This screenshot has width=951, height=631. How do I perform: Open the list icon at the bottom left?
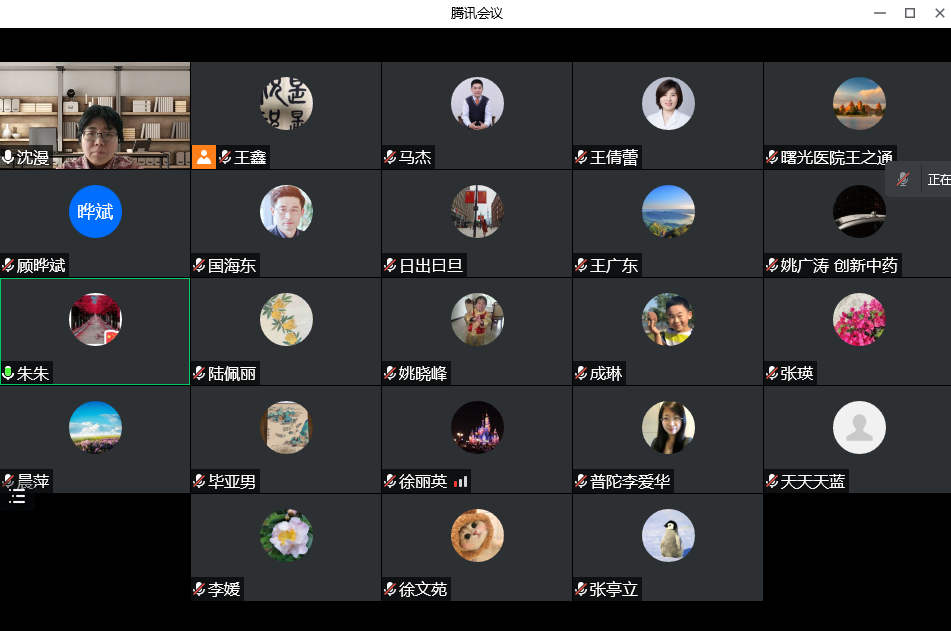(17, 497)
